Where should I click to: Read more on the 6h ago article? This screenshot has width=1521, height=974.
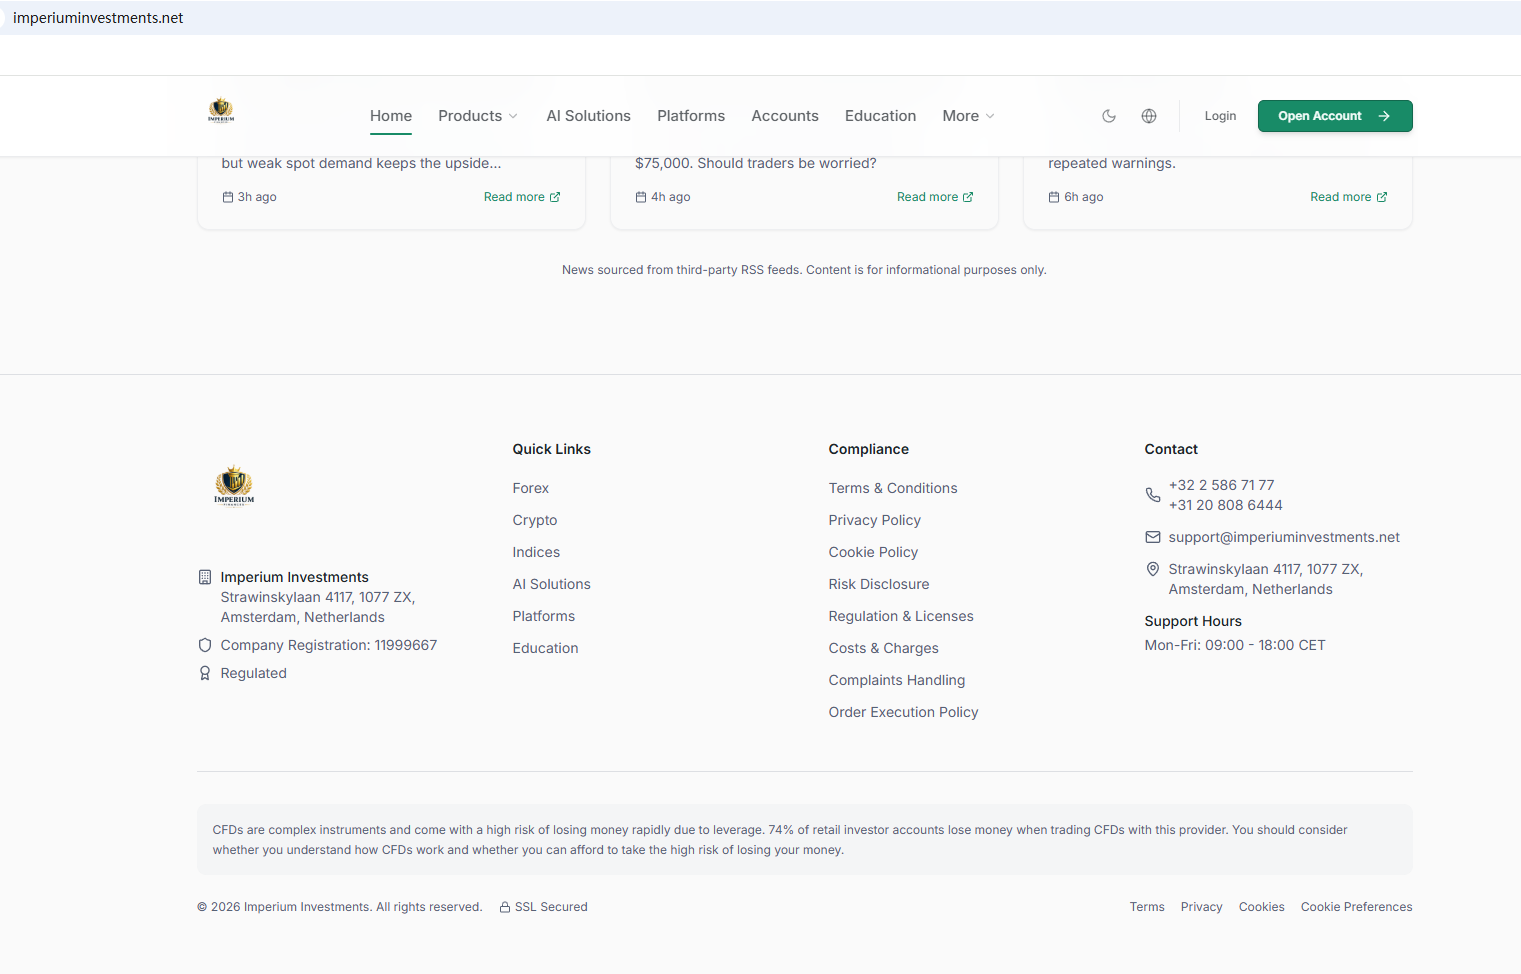[1347, 197]
